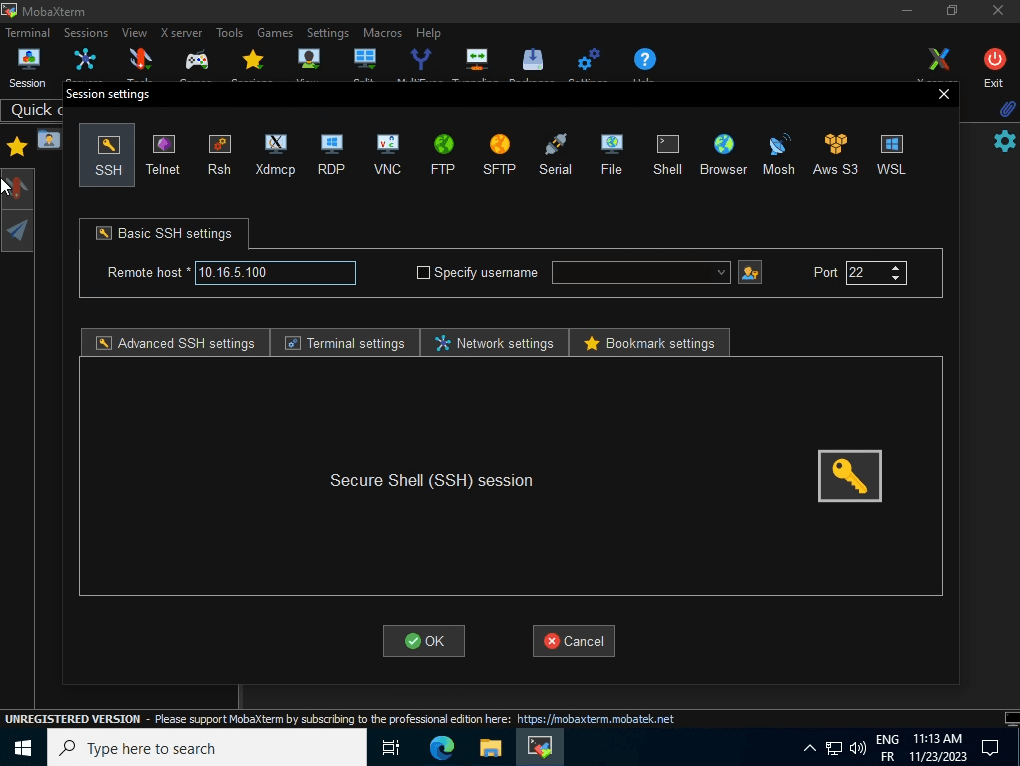Viewport: 1020px width, 766px height.
Task: Open the Help question mark icon
Action: 645,60
